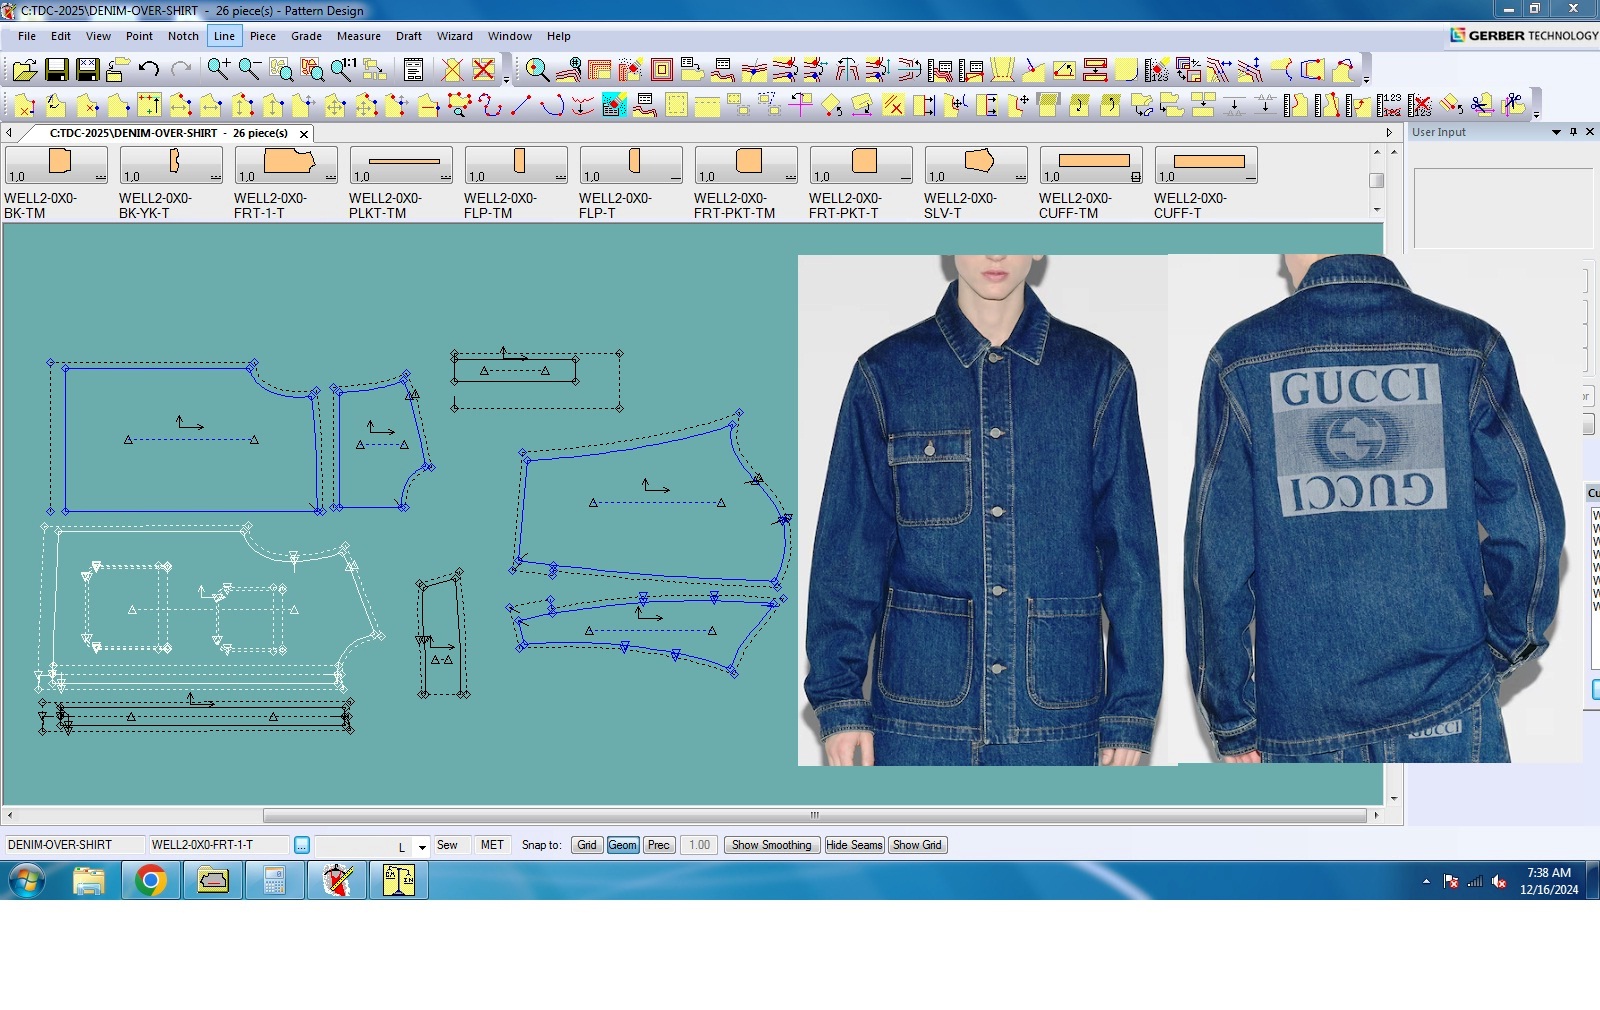Image resolution: width=1600 pixels, height=1010 pixels.
Task: Click the blue ellipsis button beside piece name
Action: [301, 845]
